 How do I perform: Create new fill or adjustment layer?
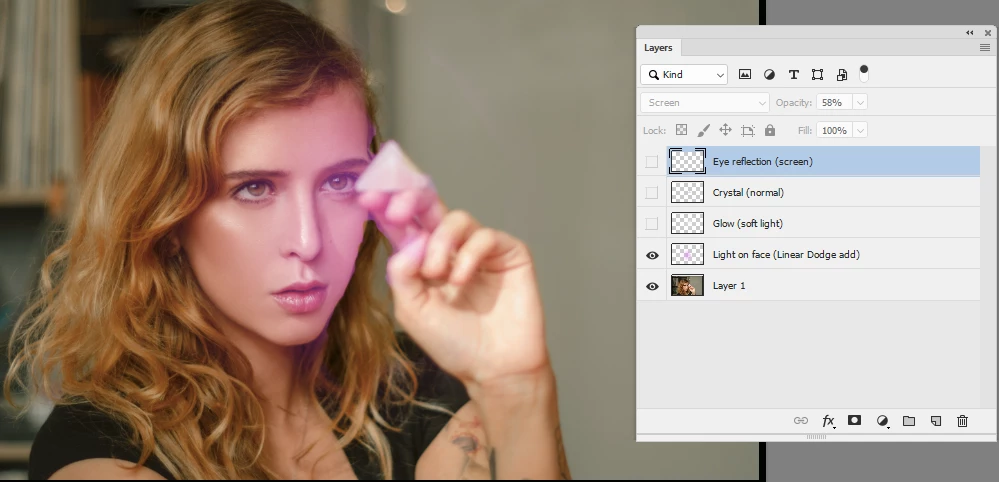point(882,421)
